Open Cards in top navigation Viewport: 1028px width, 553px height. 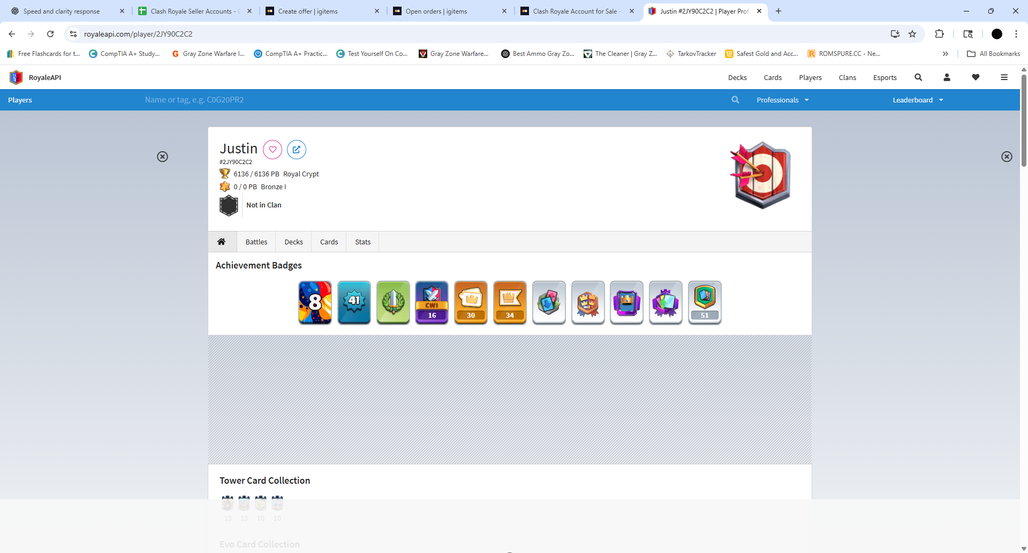click(772, 77)
